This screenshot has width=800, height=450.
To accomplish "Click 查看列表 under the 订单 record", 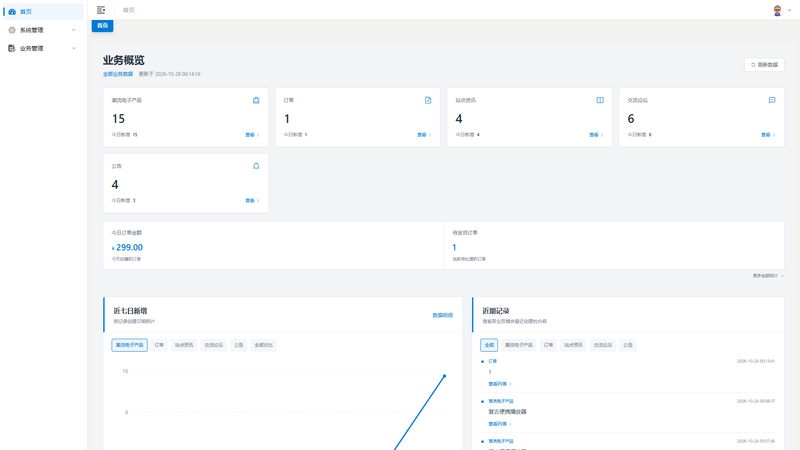I will [x=499, y=384].
